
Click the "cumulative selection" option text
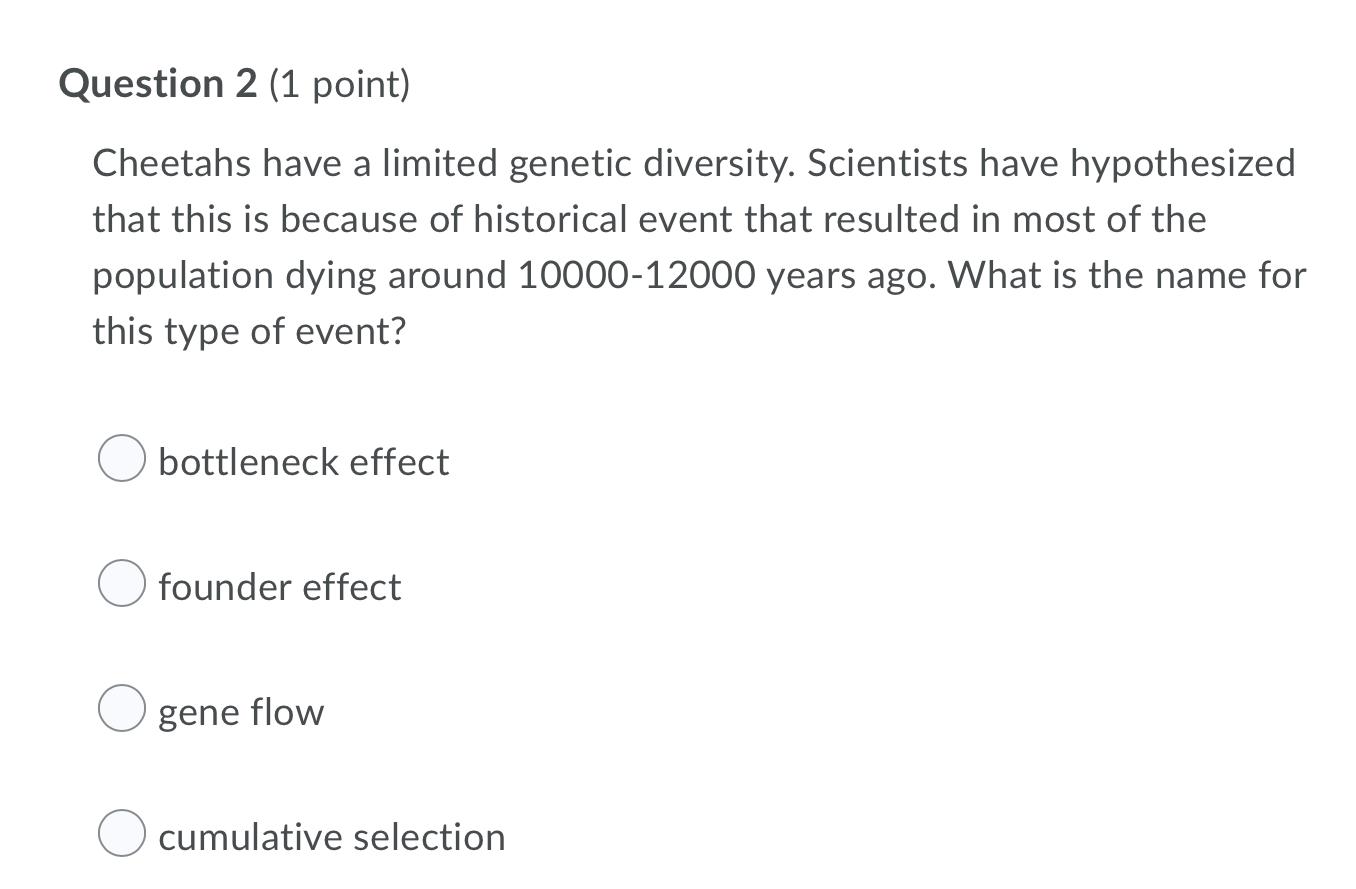332,837
